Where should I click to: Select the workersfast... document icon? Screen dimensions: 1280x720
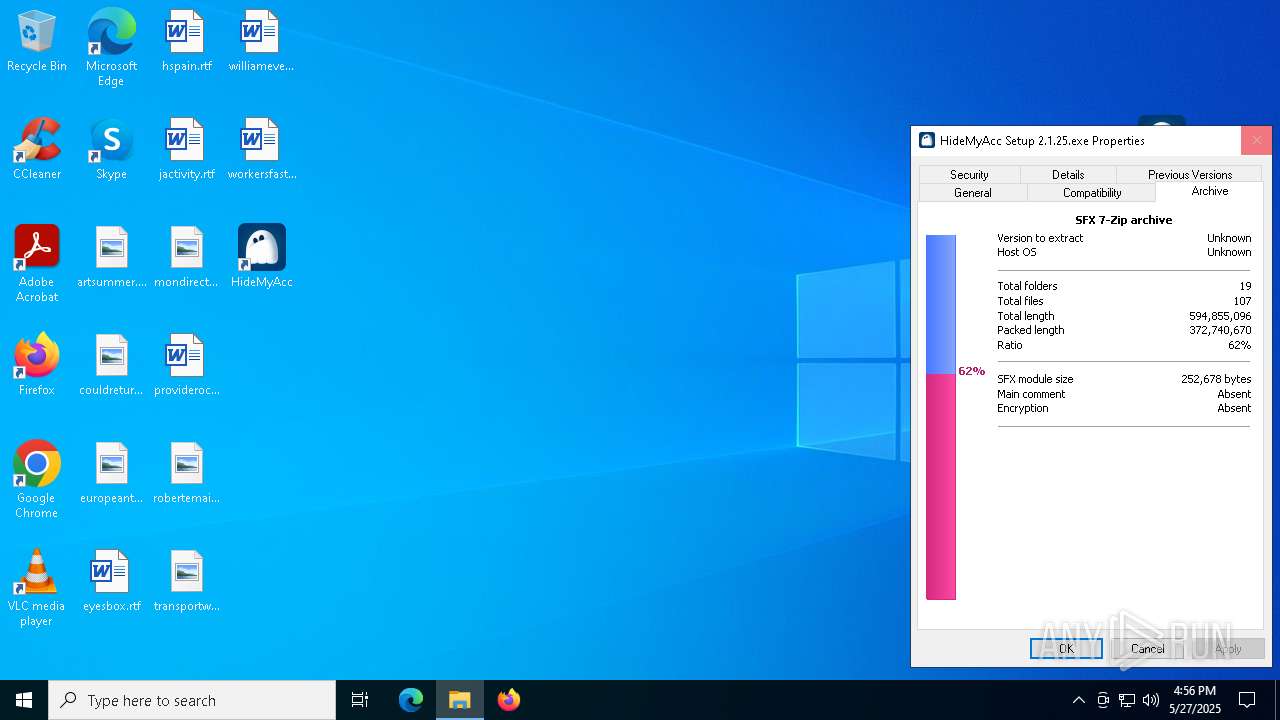click(x=261, y=150)
